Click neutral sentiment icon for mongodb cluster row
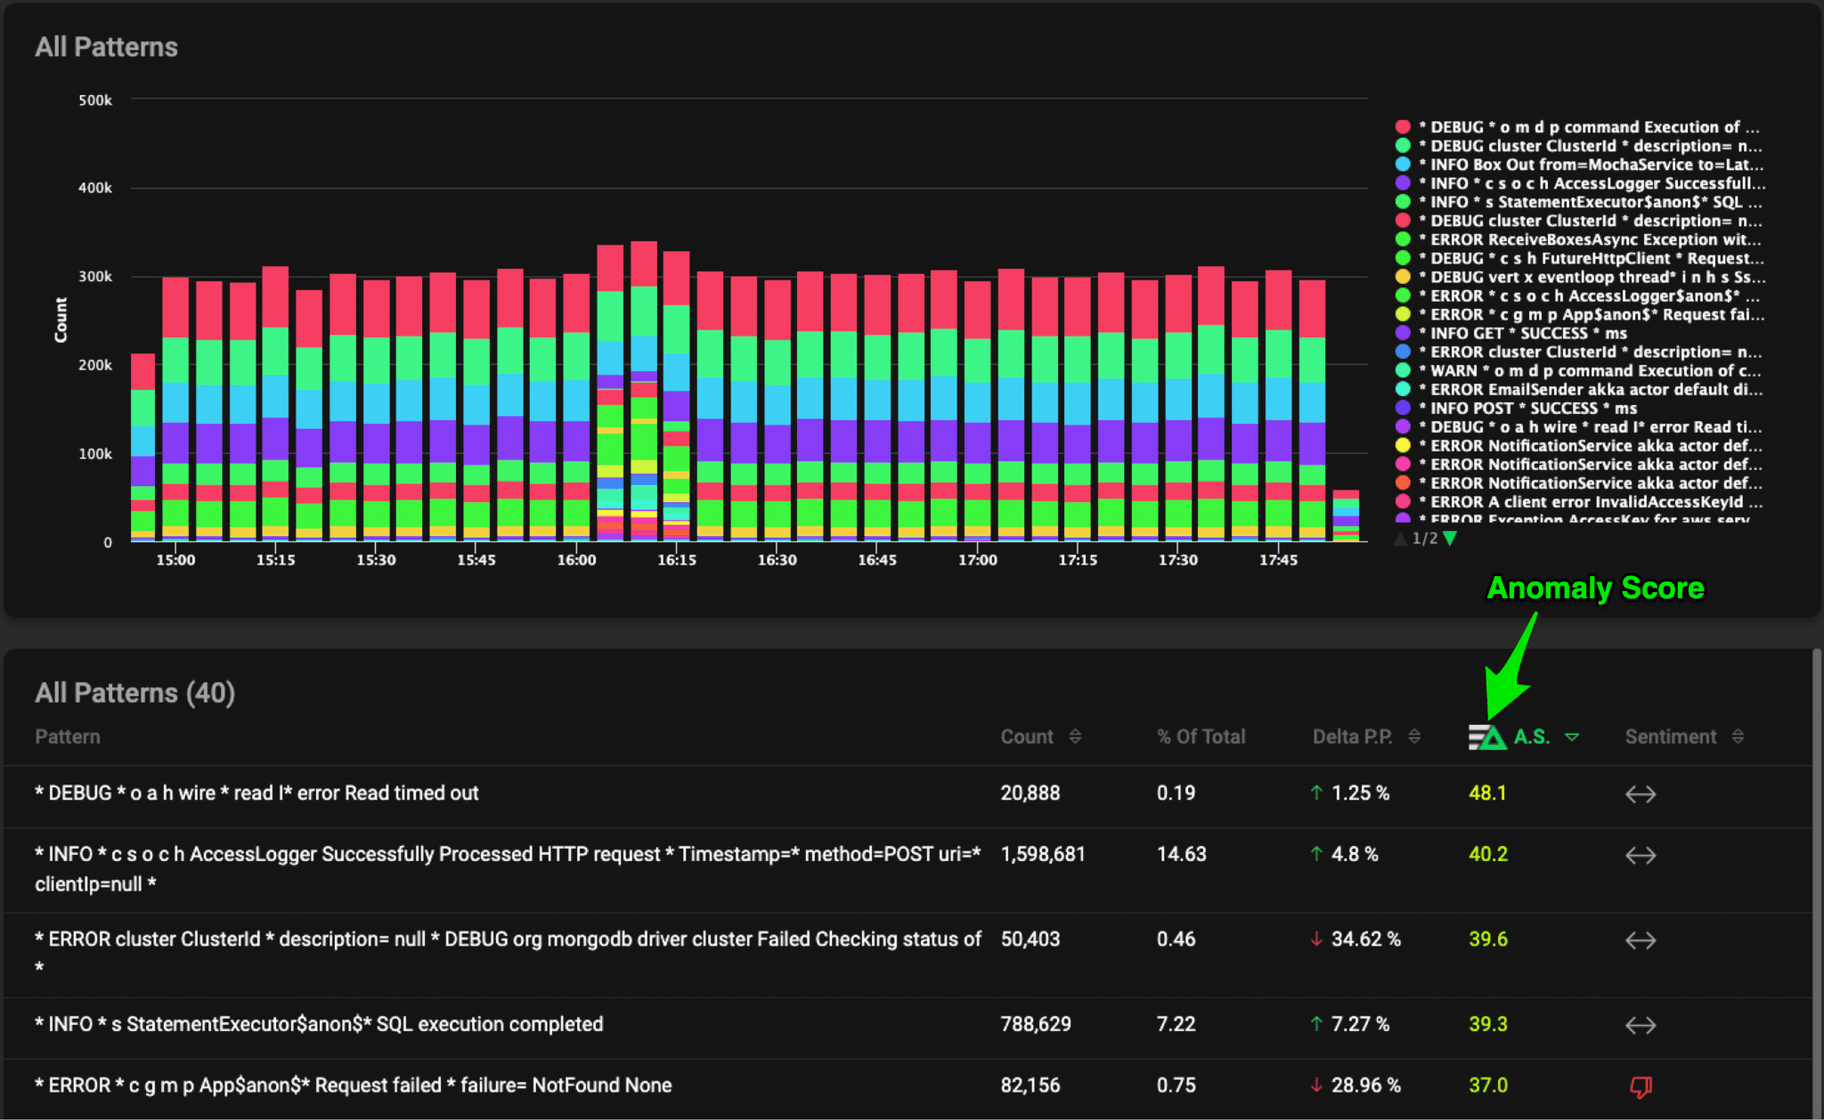 pyautogui.click(x=1640, y=940)
